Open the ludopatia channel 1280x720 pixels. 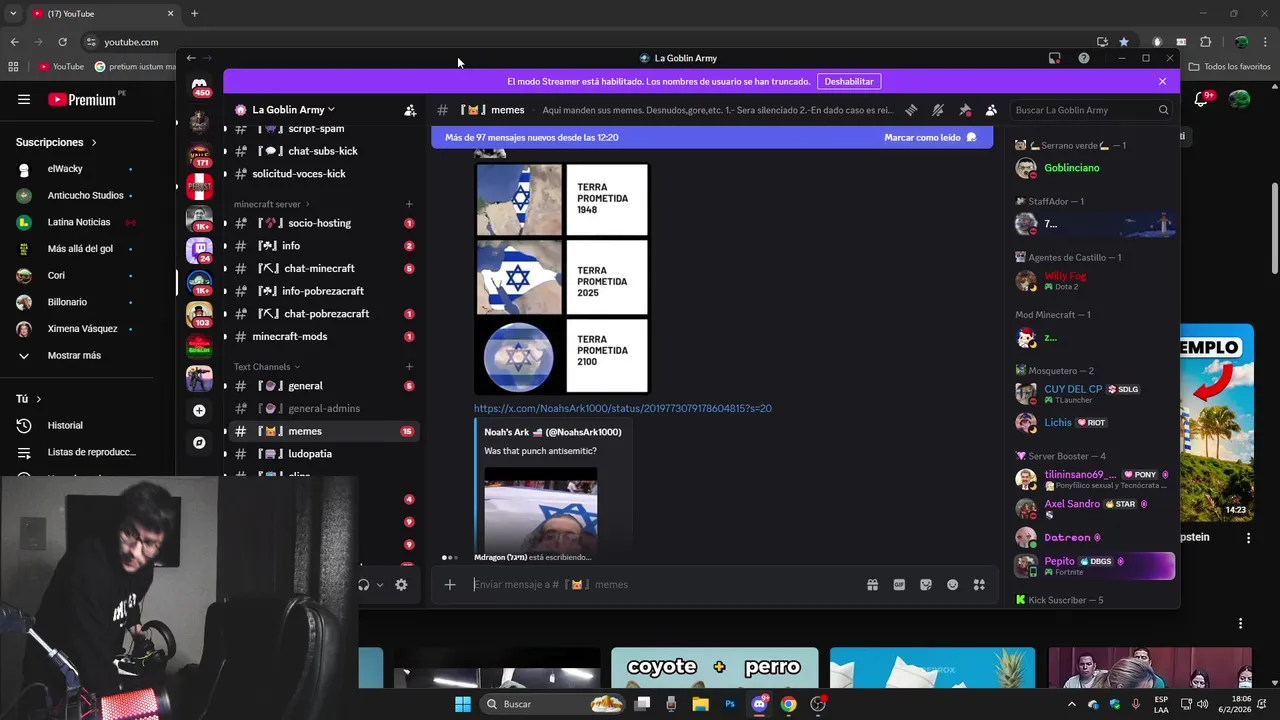(x=322, y=454)
